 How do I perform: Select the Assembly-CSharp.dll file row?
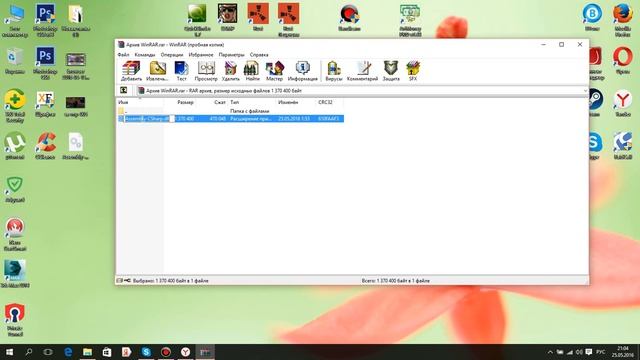point(230,119)
